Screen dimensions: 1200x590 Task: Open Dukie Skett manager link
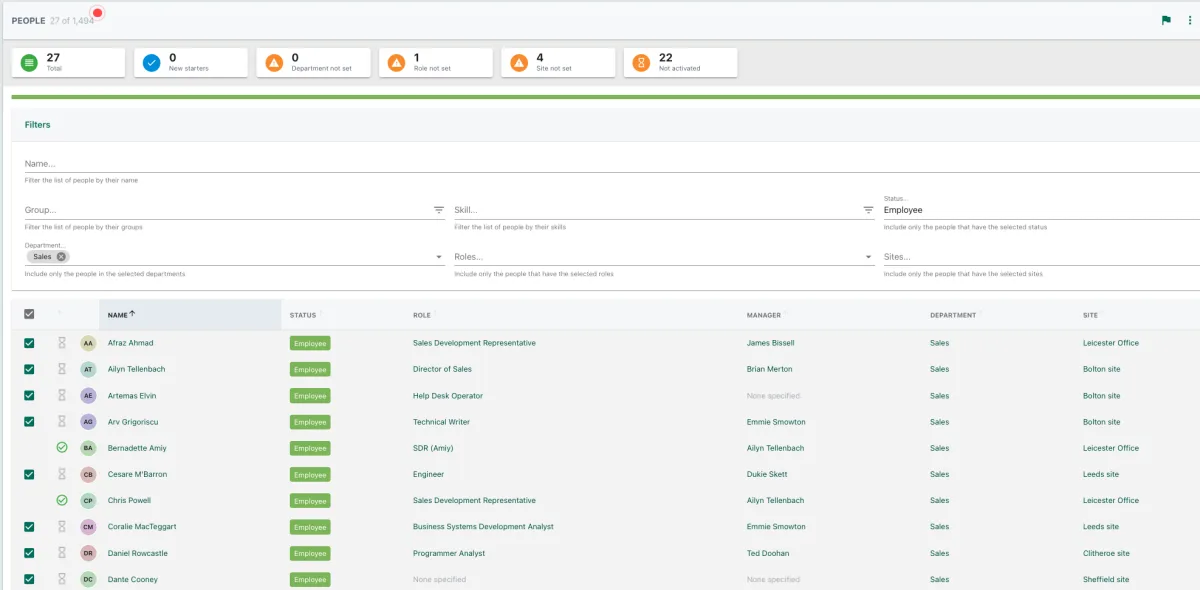point(768,474)
